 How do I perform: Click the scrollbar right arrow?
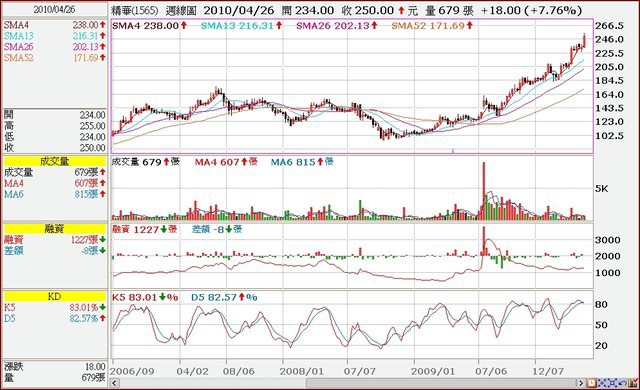pyautogui.click(x=581, y=383)
